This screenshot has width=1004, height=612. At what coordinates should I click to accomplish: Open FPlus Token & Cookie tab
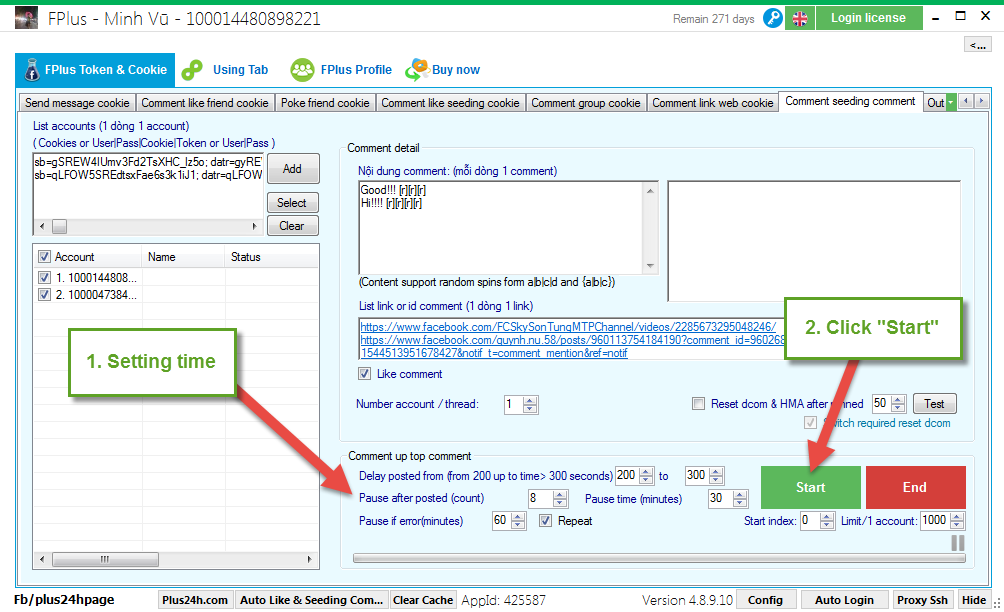click(x=95, y=70)
